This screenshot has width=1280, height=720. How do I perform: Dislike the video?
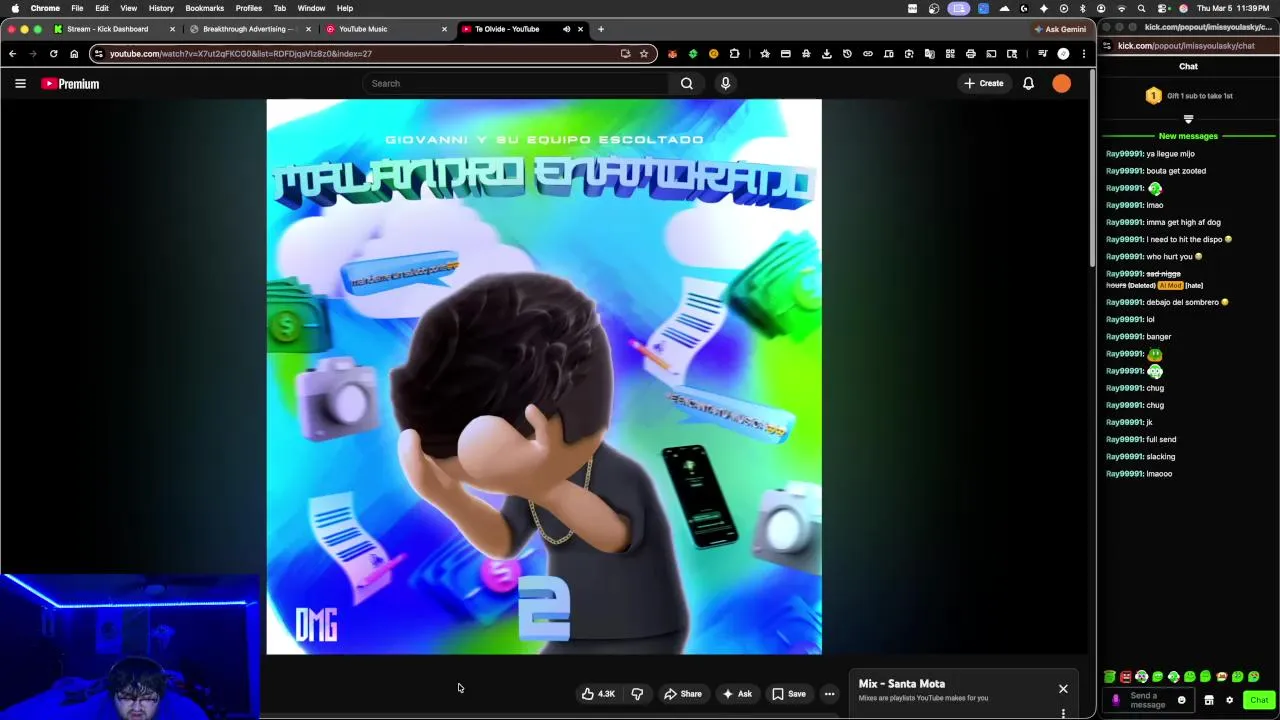[x=637, y=694]
